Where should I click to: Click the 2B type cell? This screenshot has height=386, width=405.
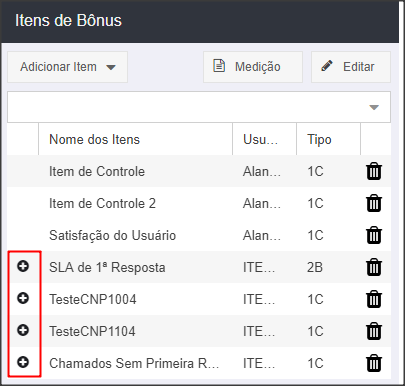315,267
